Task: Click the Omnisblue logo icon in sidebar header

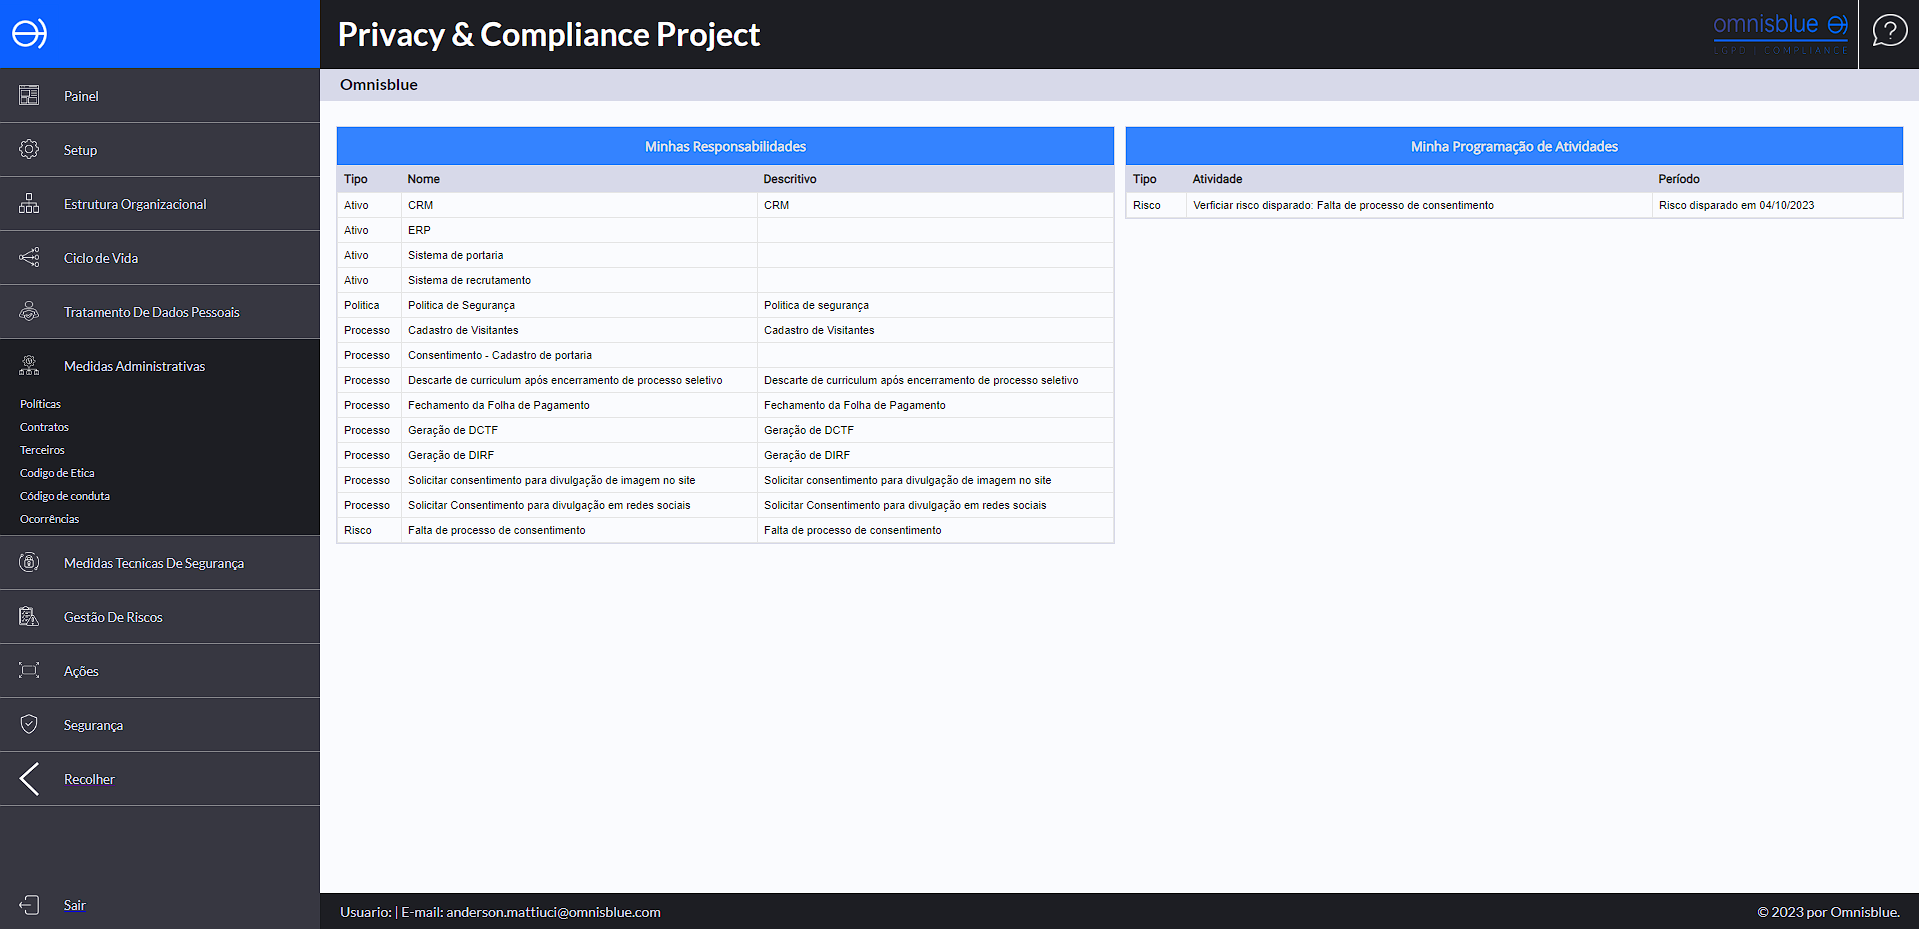Action: click(x=29, y=34)
